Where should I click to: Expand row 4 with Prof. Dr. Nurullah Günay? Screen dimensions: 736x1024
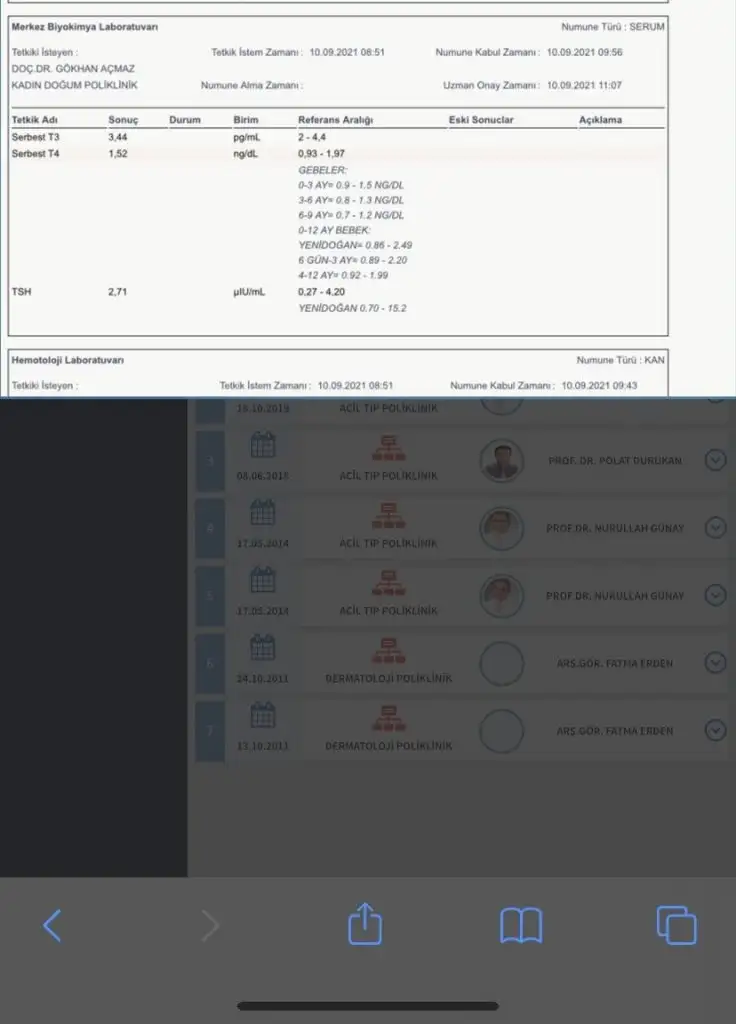click(x=715, y=527)
